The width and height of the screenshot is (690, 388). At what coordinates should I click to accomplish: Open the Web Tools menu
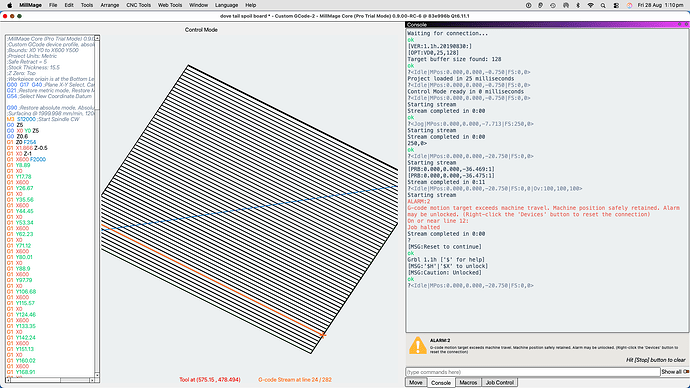170,5
